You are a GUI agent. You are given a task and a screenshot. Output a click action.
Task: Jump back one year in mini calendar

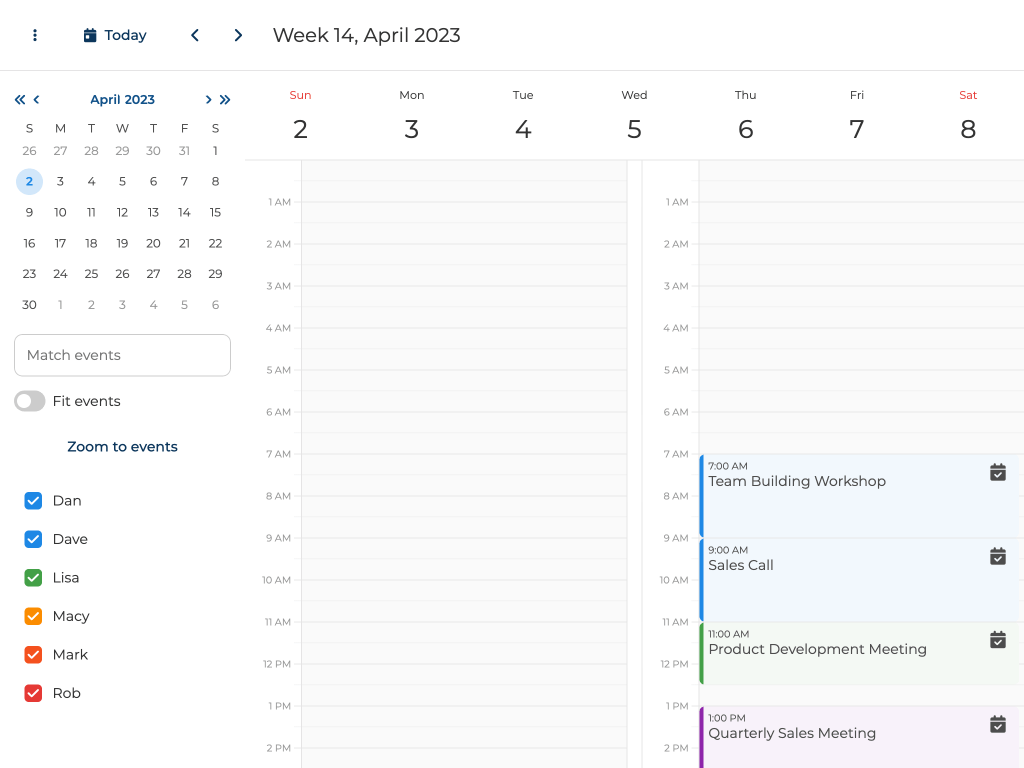(x=19, y=99)
